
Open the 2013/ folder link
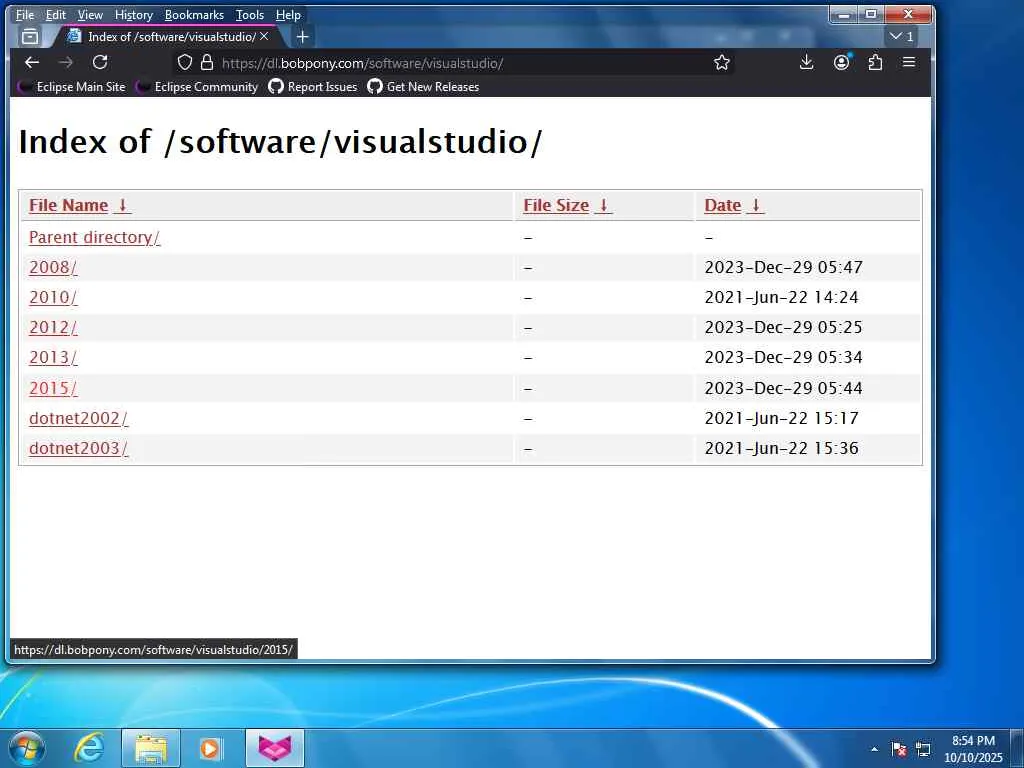[x=53, y=357]
